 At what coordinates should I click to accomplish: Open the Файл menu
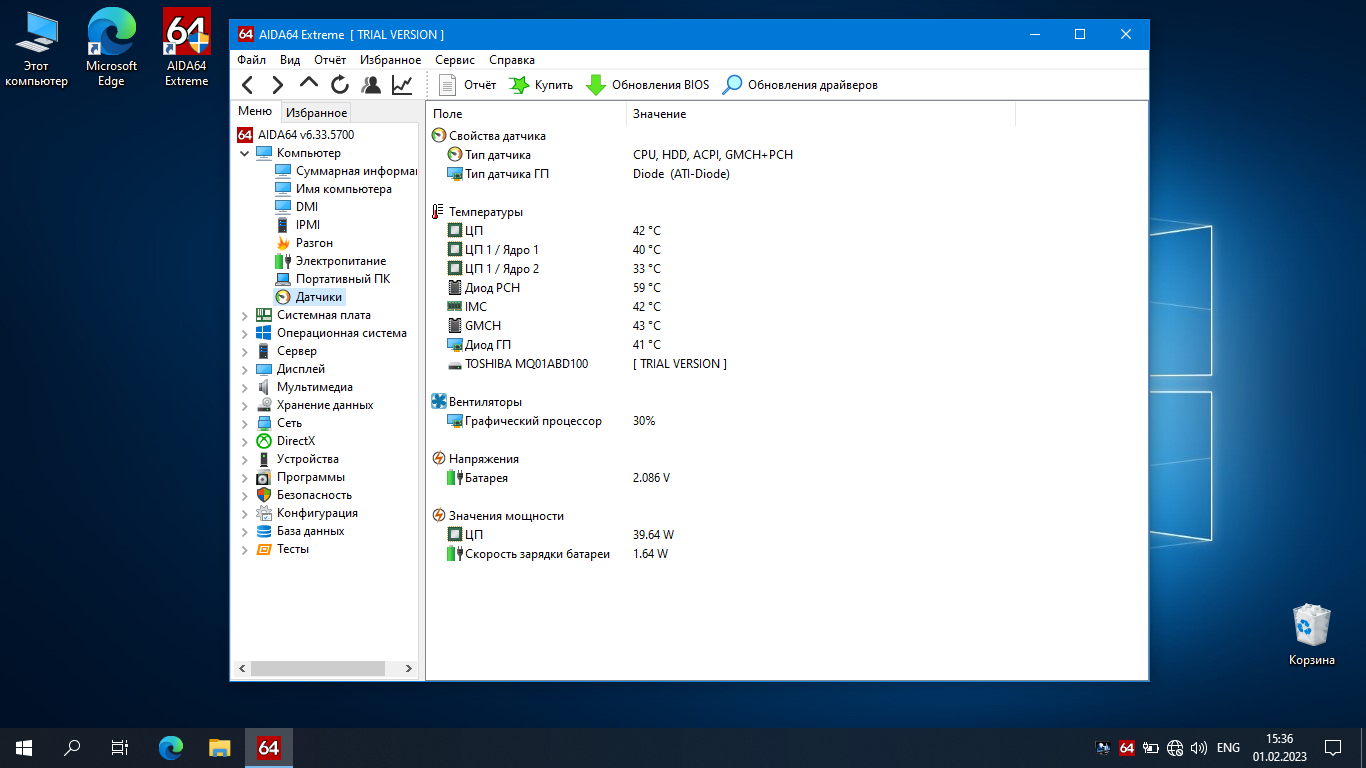coord(251,60)
